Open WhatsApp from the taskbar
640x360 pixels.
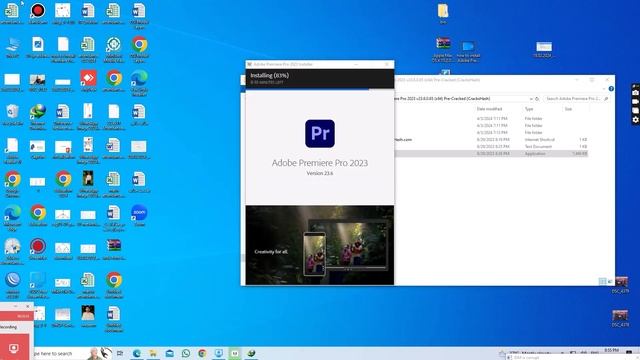click(186, 353)
